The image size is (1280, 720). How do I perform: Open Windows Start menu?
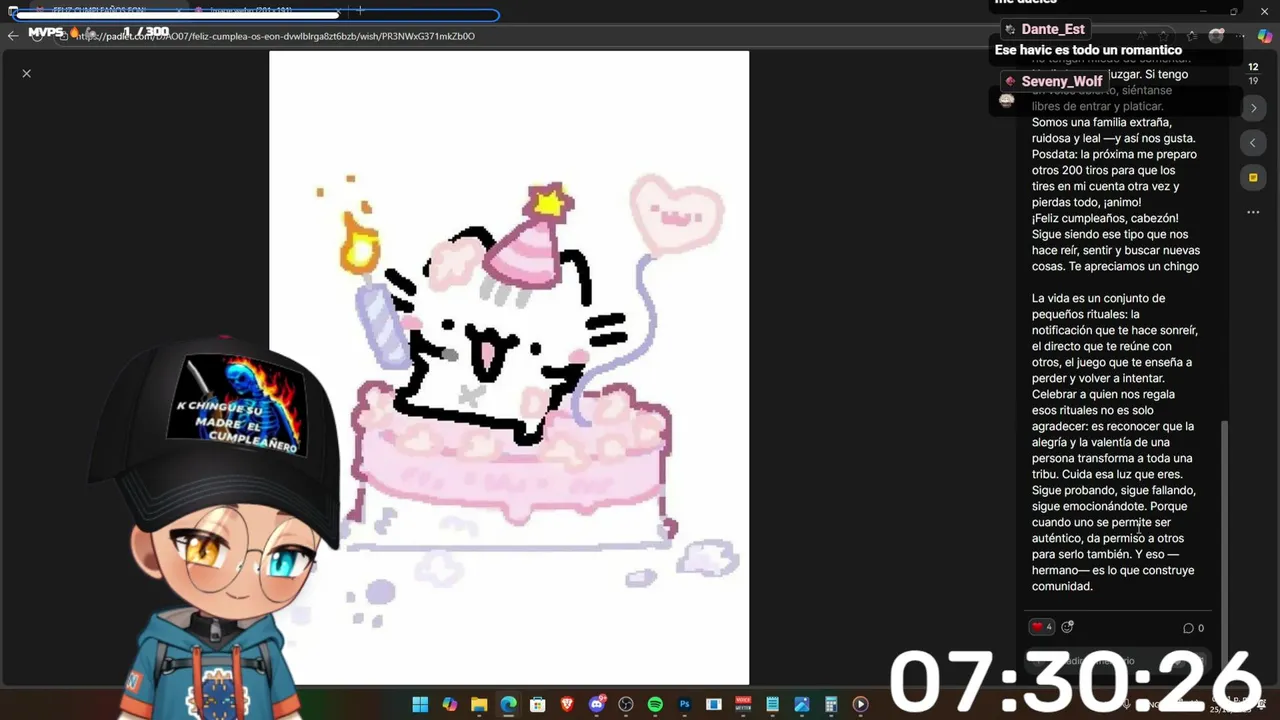[420, 704]
